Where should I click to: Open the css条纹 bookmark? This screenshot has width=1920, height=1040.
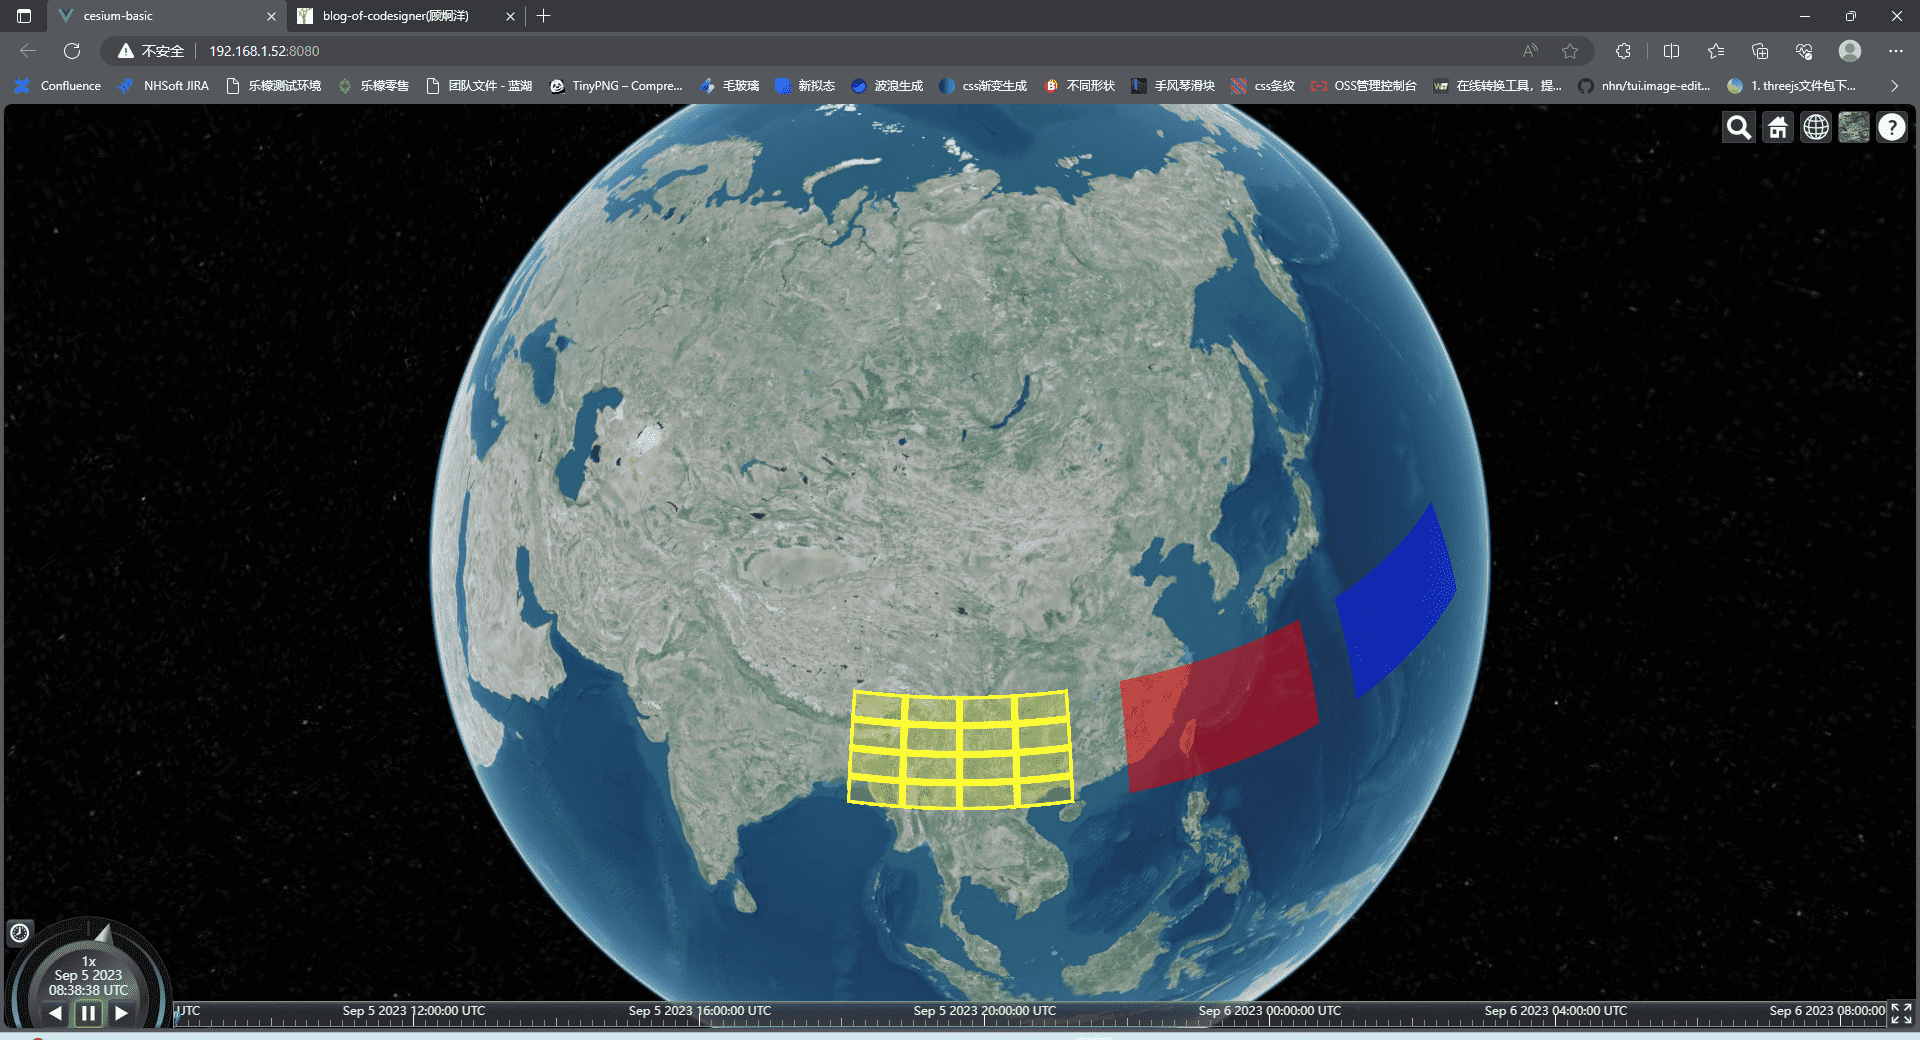coord(1263,86)
